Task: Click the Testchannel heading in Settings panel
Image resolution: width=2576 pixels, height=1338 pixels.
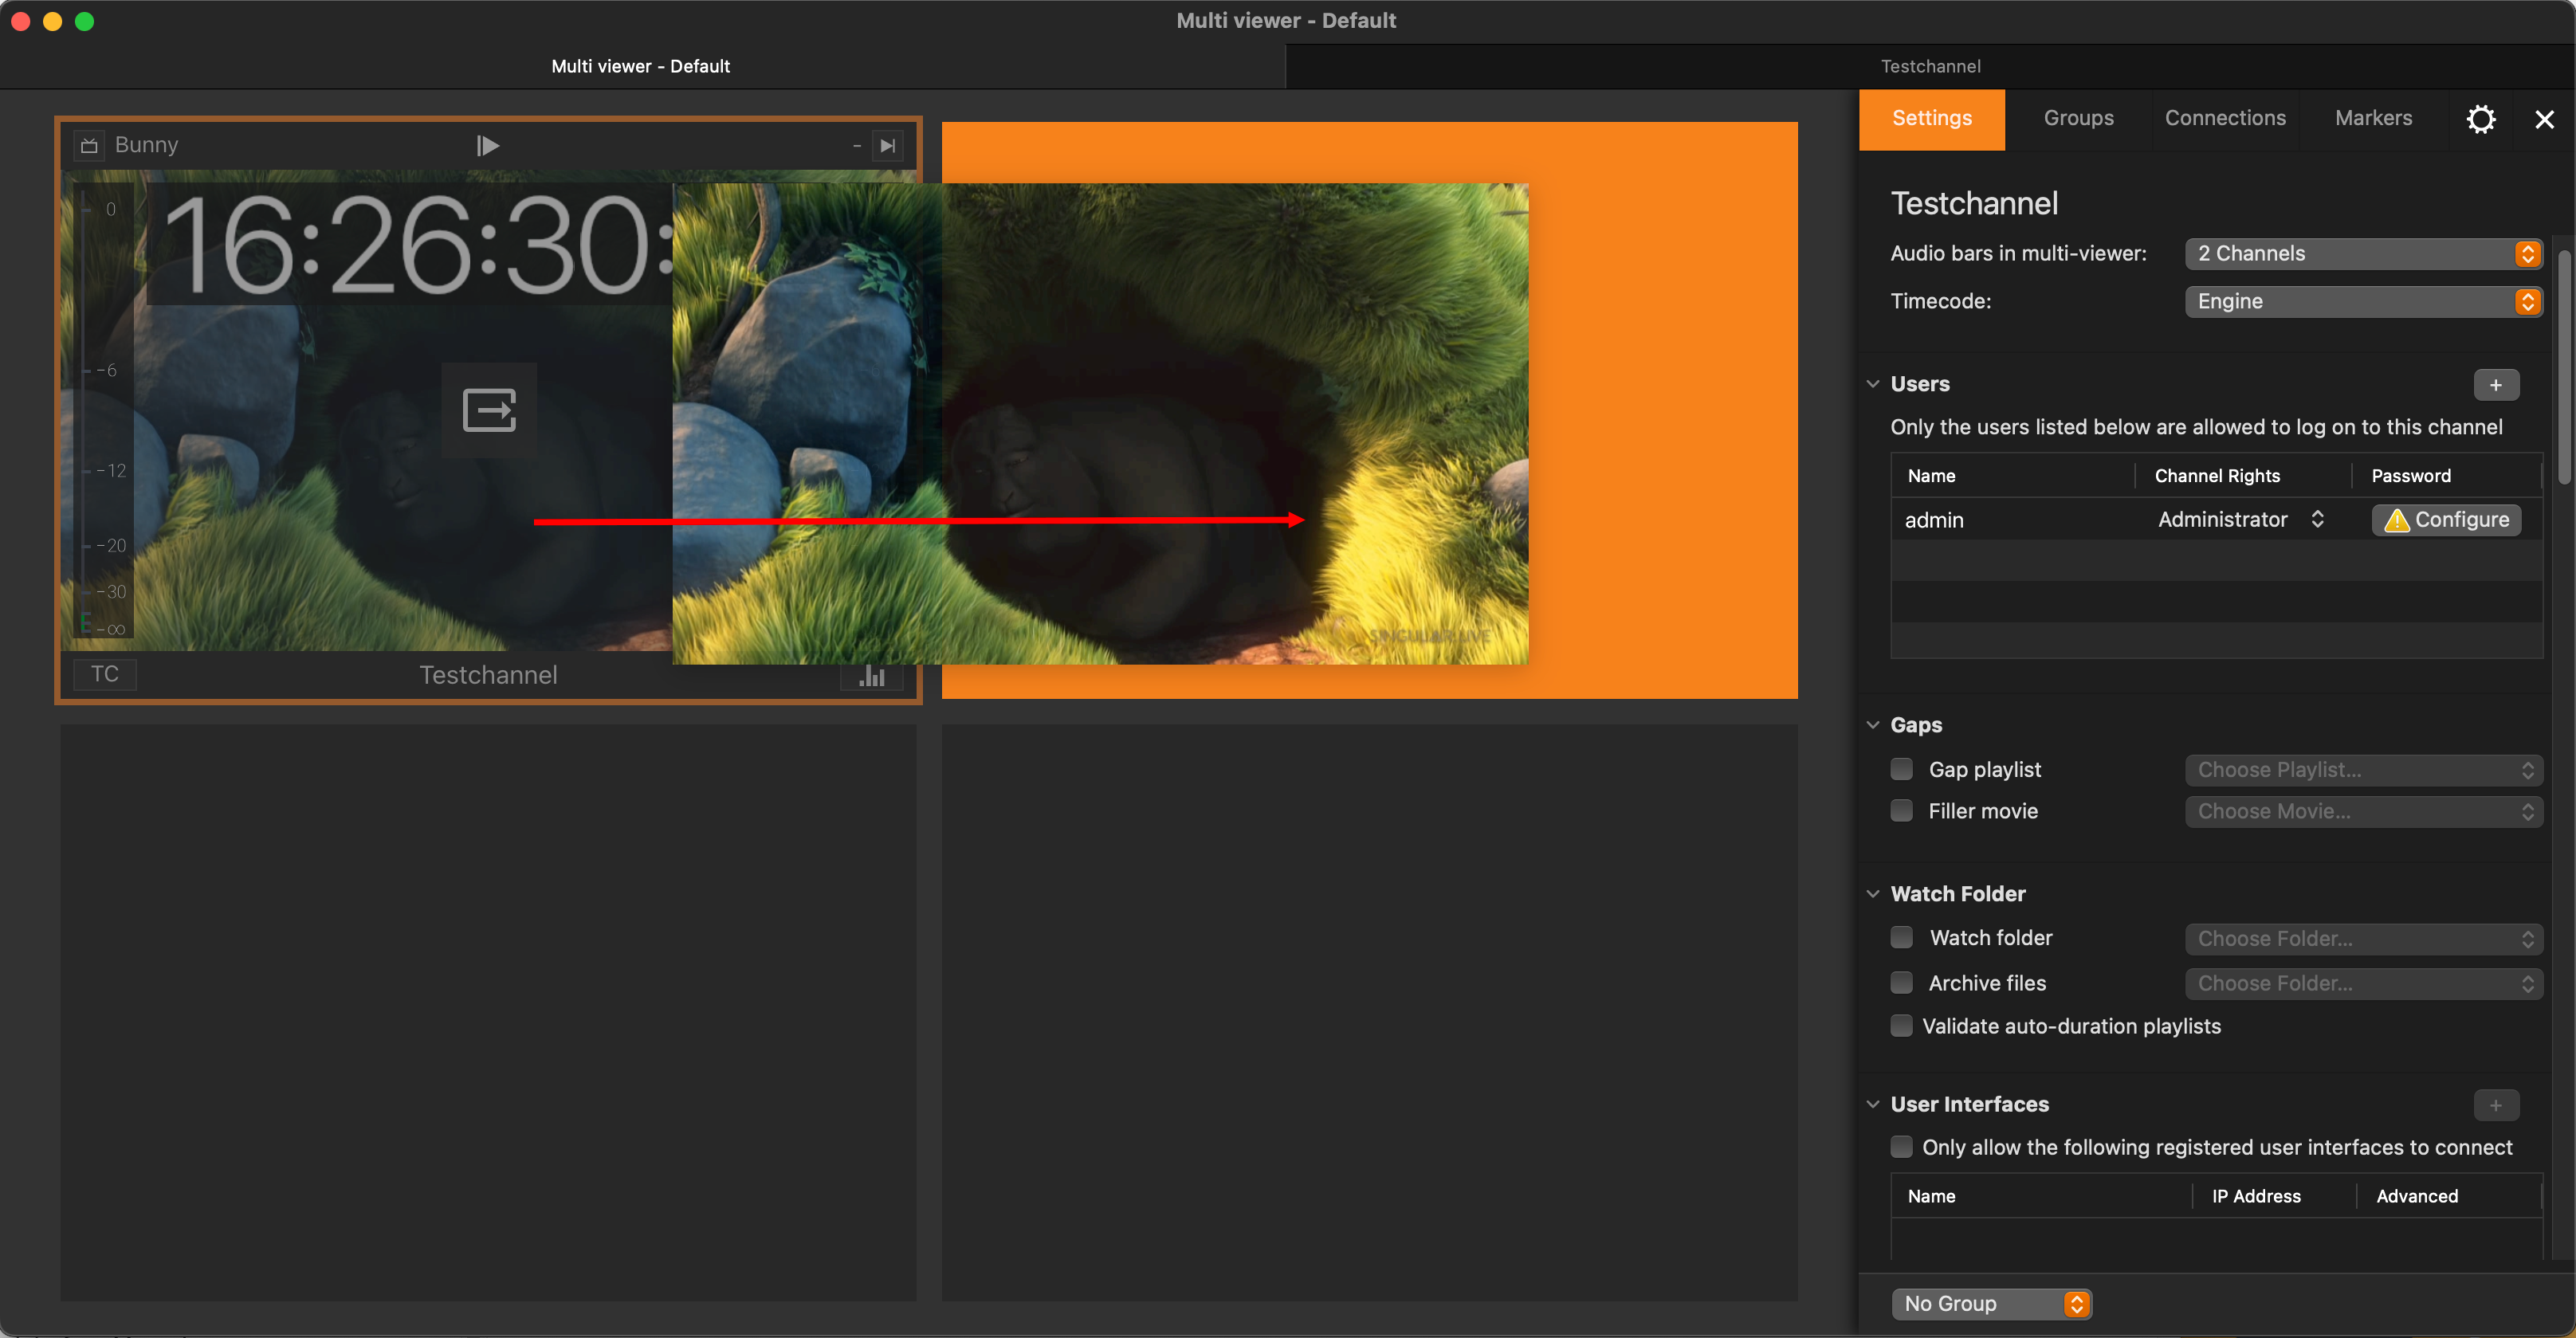Action: 1974,204
